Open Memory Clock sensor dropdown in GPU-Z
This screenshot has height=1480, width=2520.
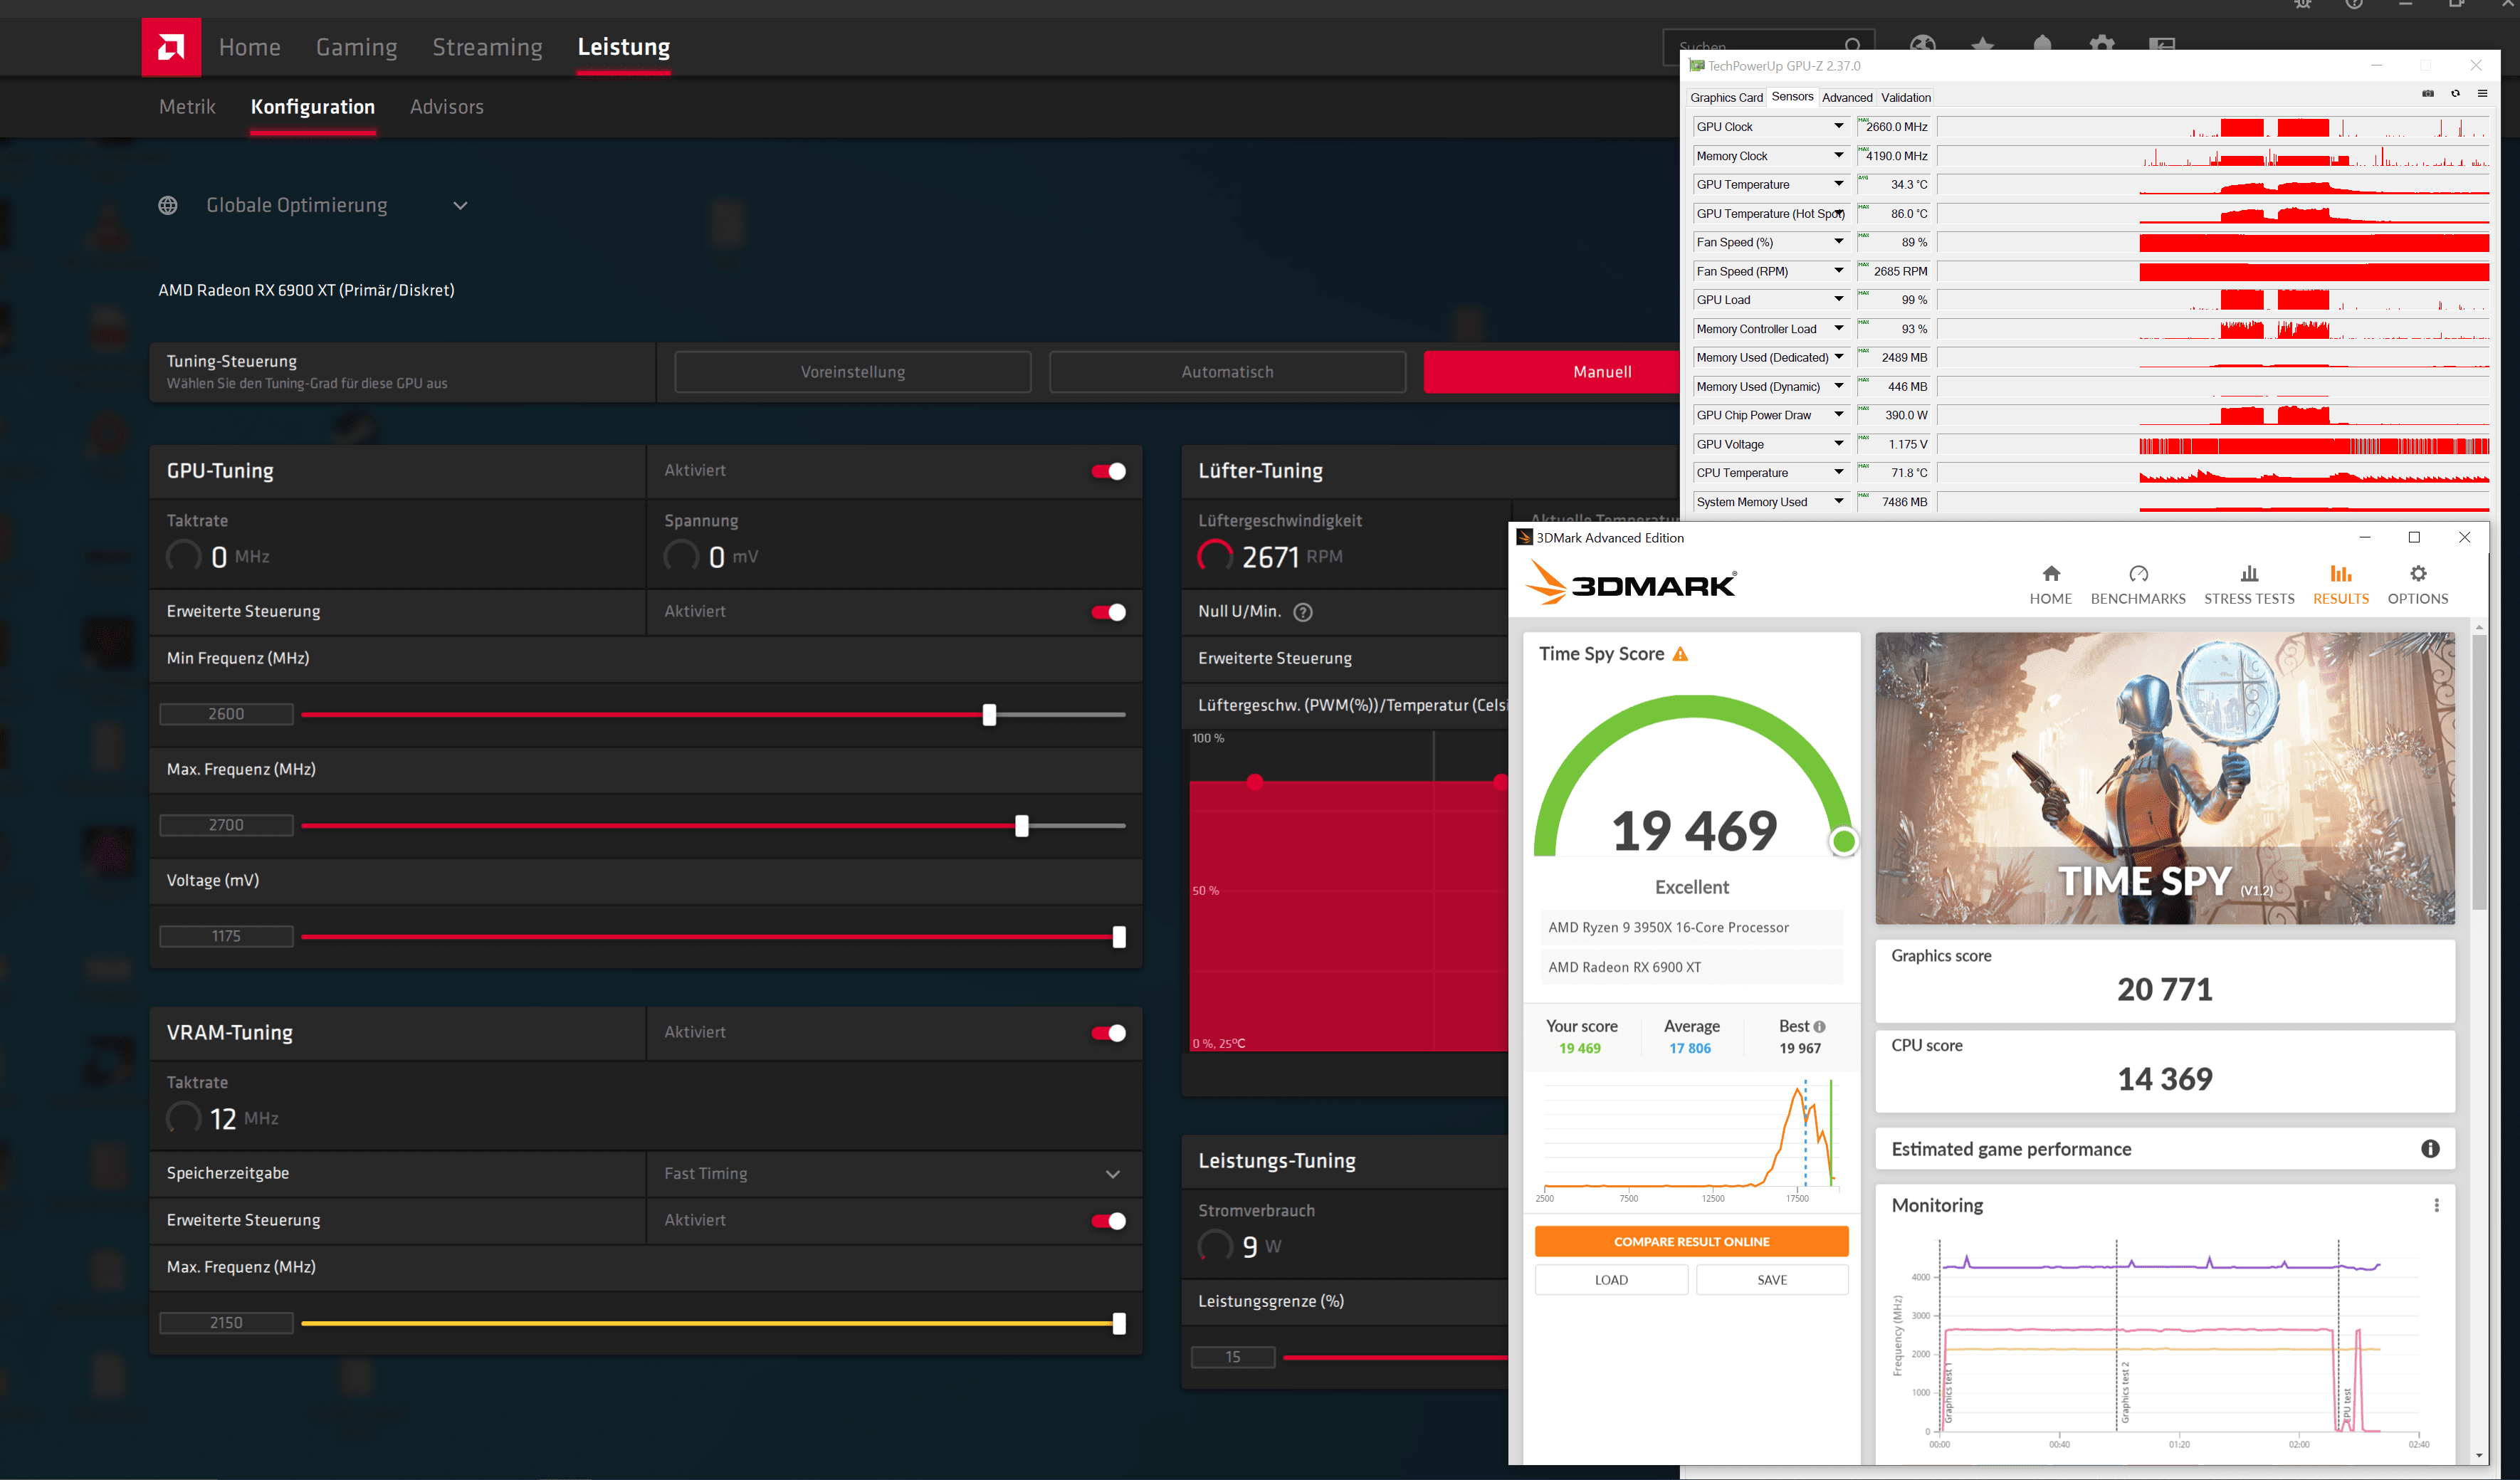[x=1838, y=155]
